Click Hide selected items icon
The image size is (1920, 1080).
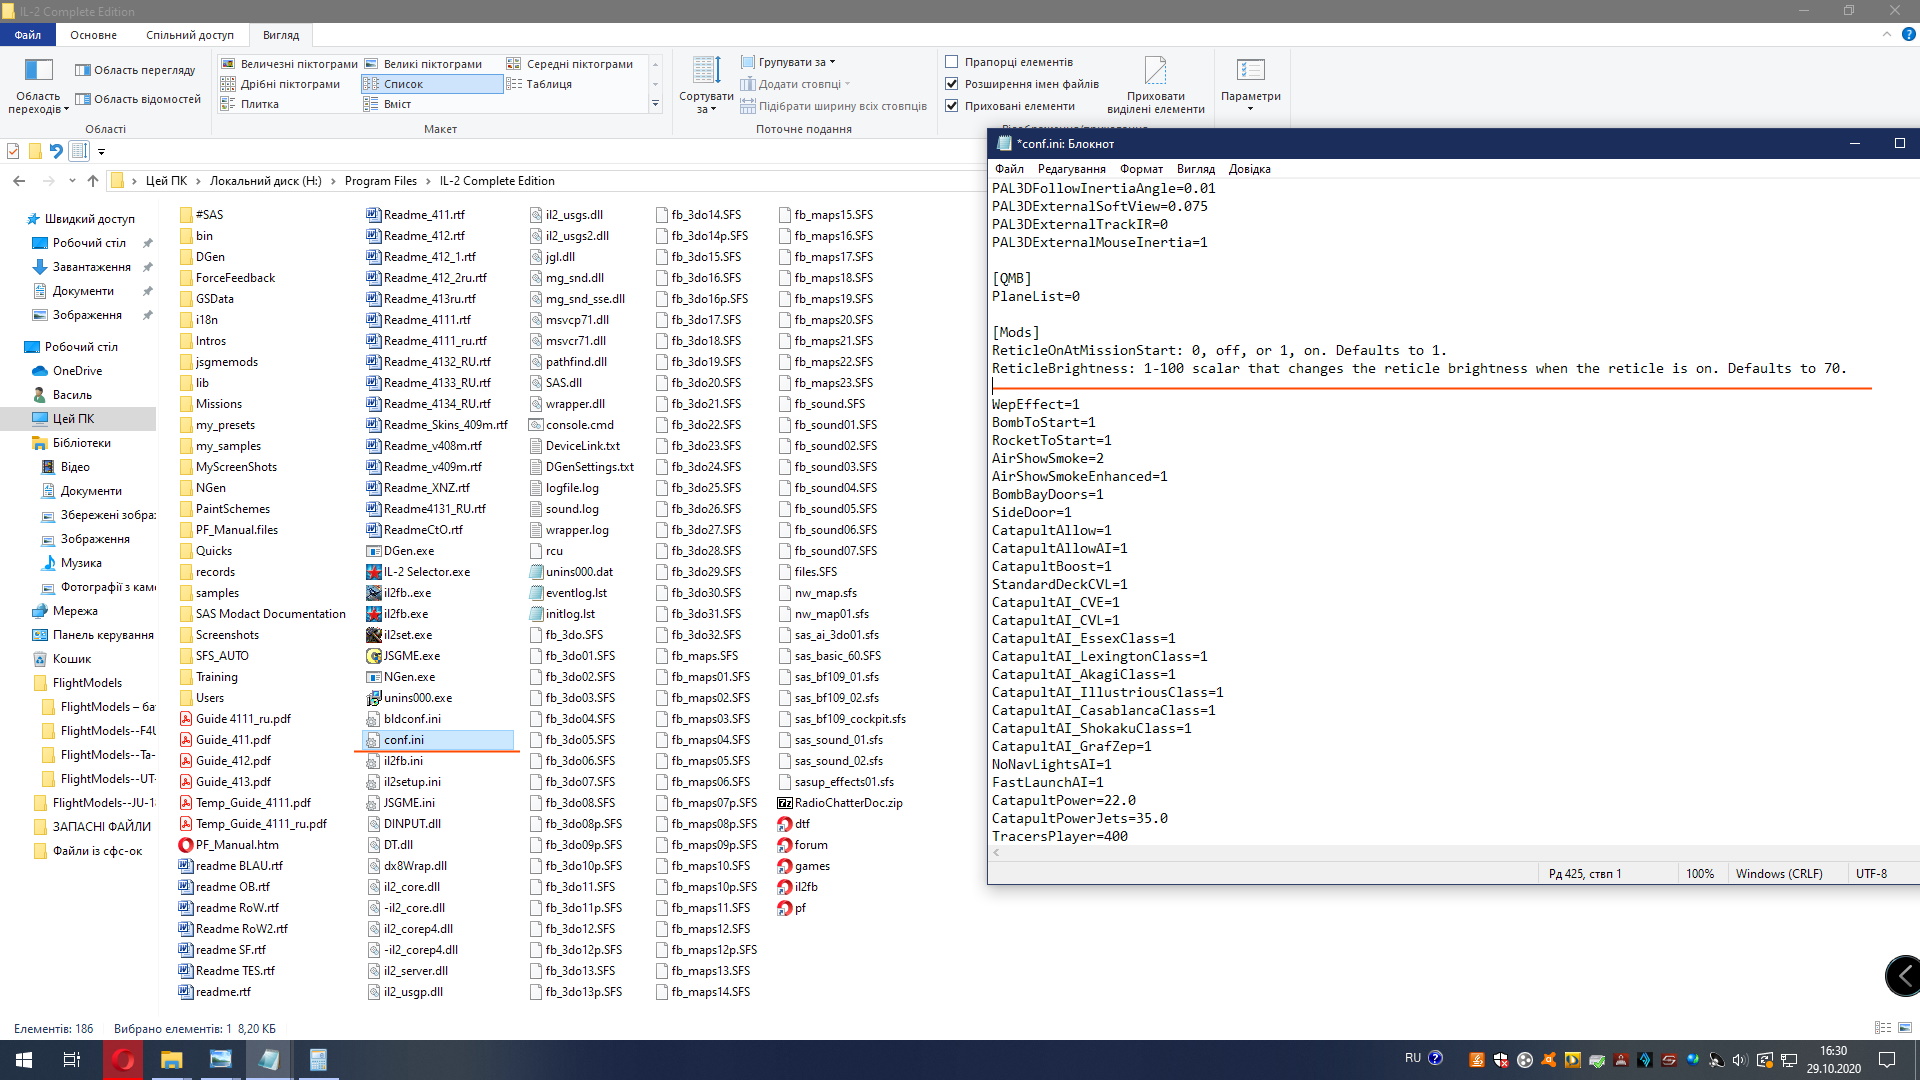1155,72
